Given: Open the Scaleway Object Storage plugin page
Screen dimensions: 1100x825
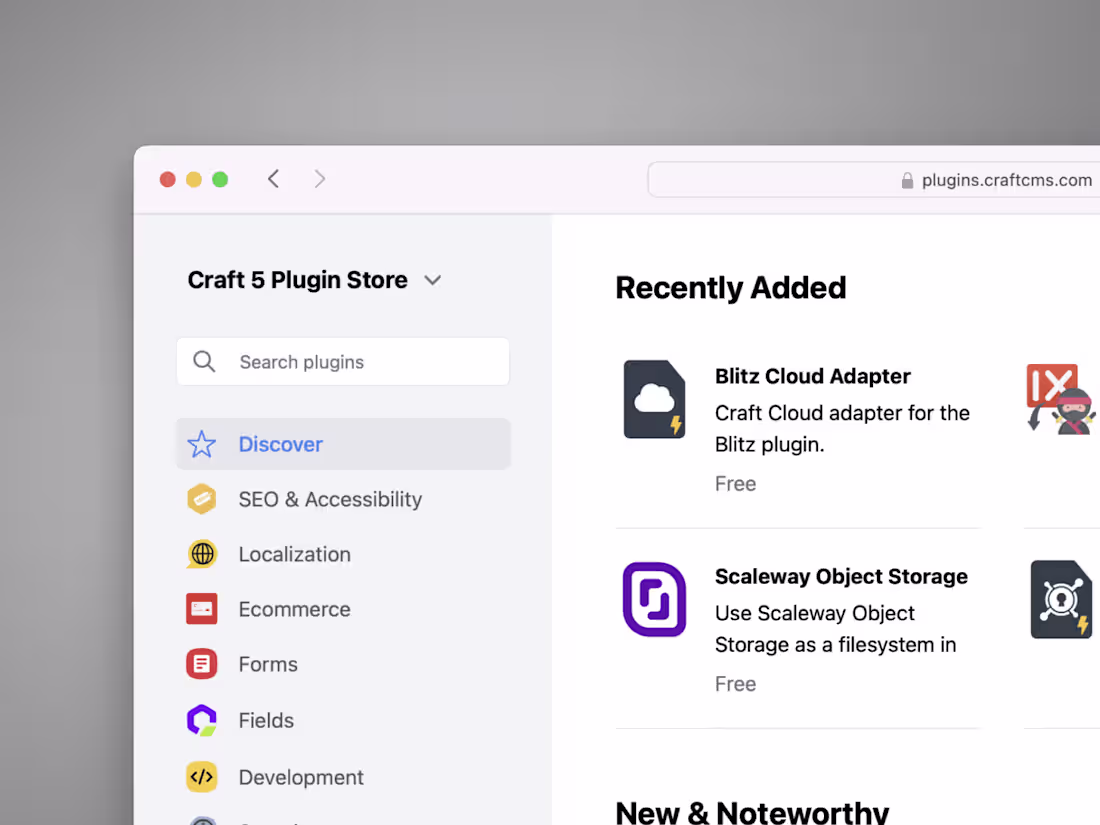Looking at the screenshot, I should point(841,576).
